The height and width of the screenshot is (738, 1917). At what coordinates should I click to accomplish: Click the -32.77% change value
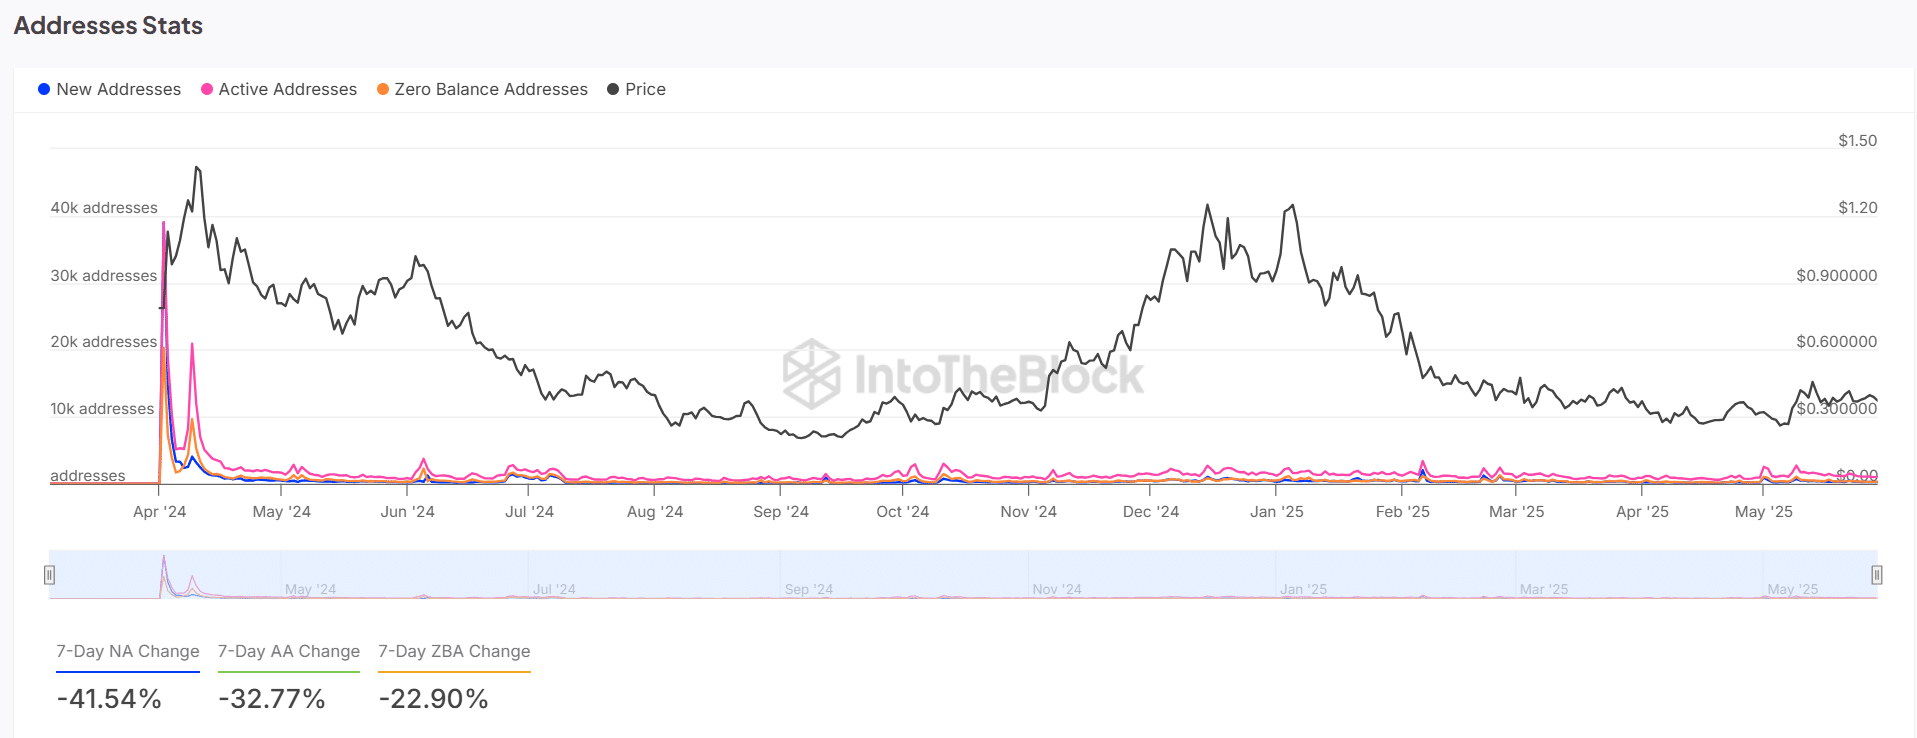(x=272, y=698)
